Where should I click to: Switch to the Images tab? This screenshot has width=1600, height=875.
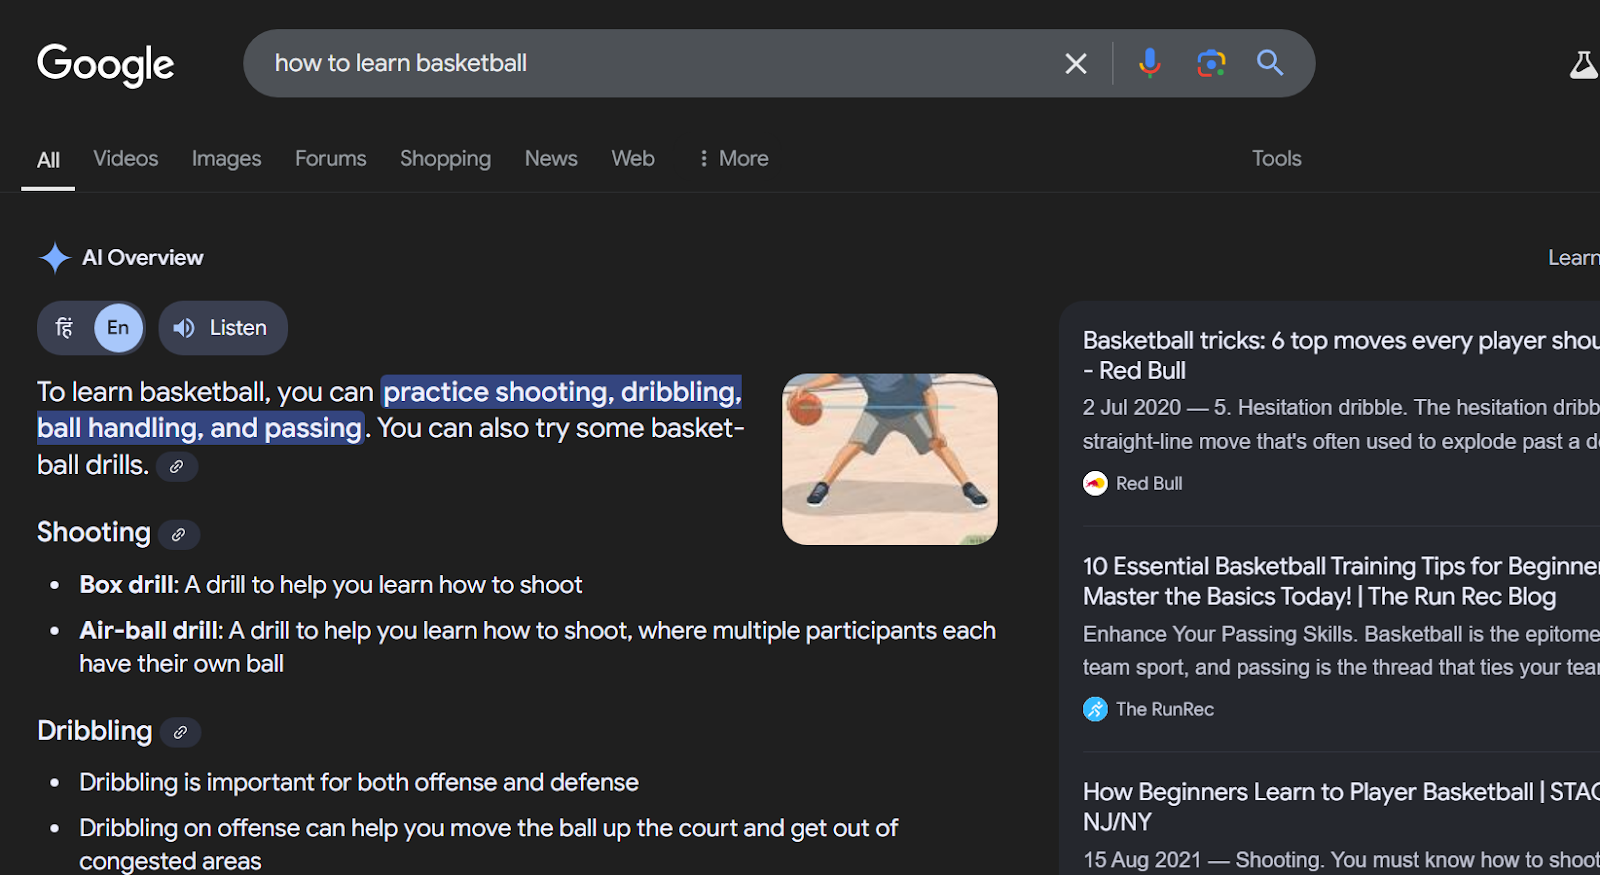coord(226,158)
